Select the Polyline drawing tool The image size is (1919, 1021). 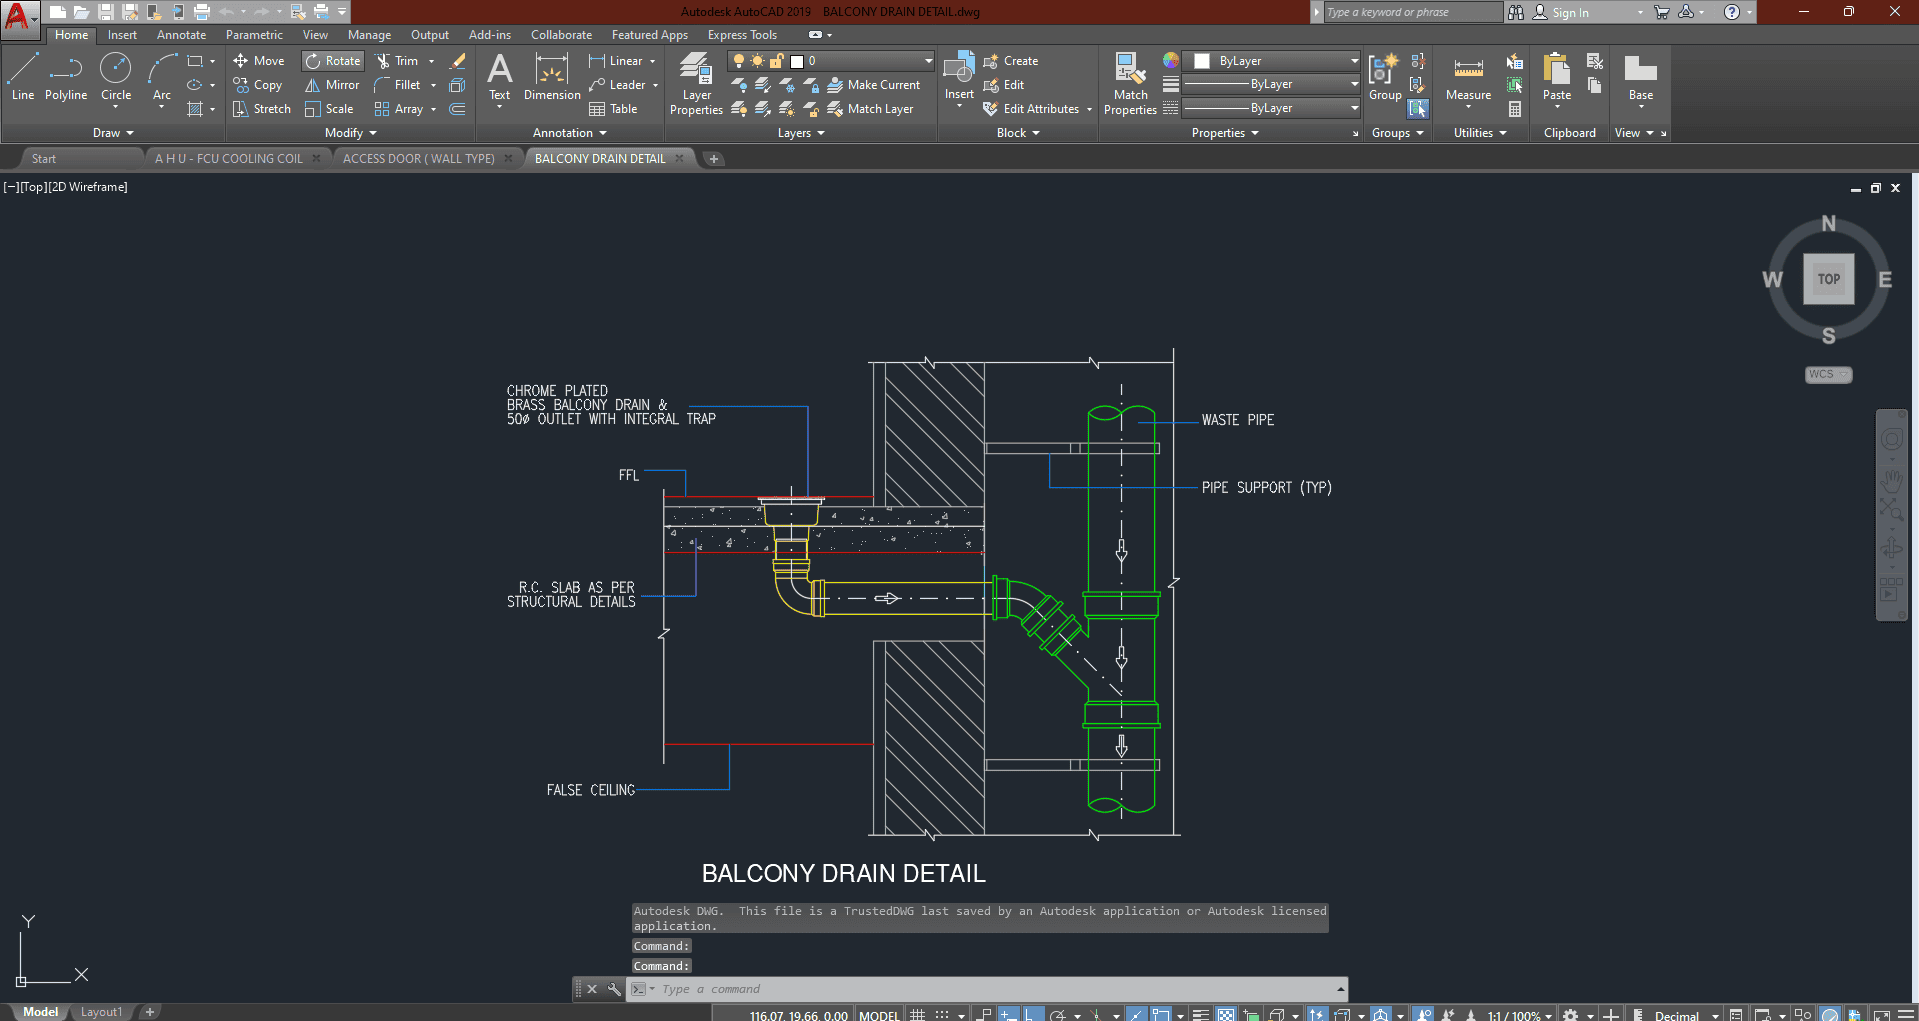(65, 78)
